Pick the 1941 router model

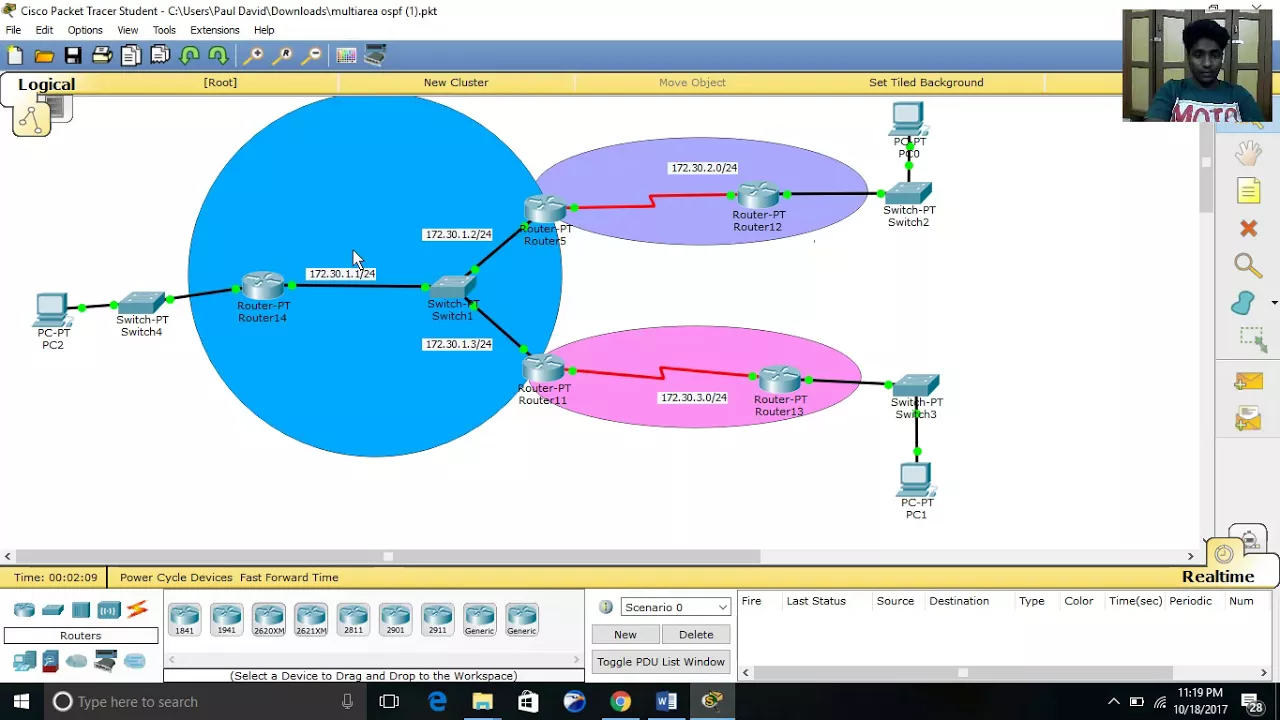click(x=226, y=620)
